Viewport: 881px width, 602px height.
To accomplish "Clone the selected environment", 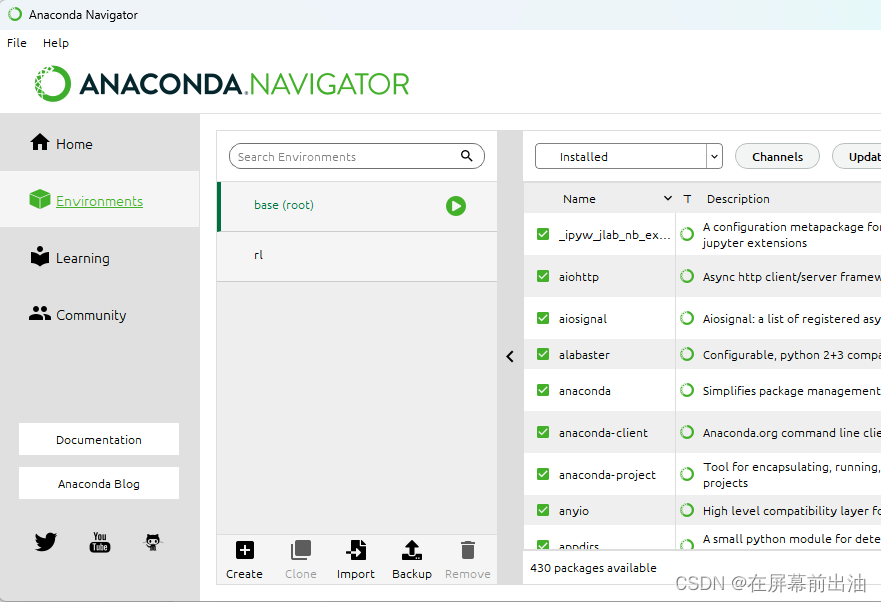I will point(301,559).
